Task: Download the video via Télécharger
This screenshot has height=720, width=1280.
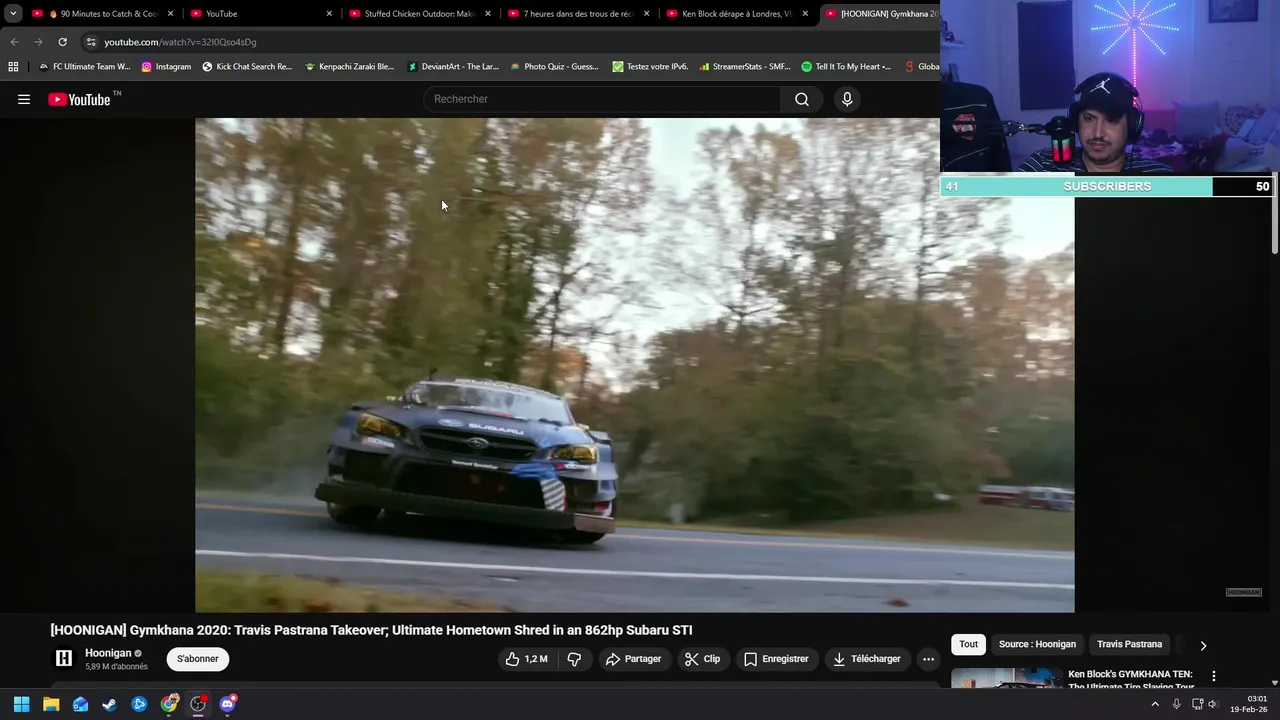Action: coord(867,659)
